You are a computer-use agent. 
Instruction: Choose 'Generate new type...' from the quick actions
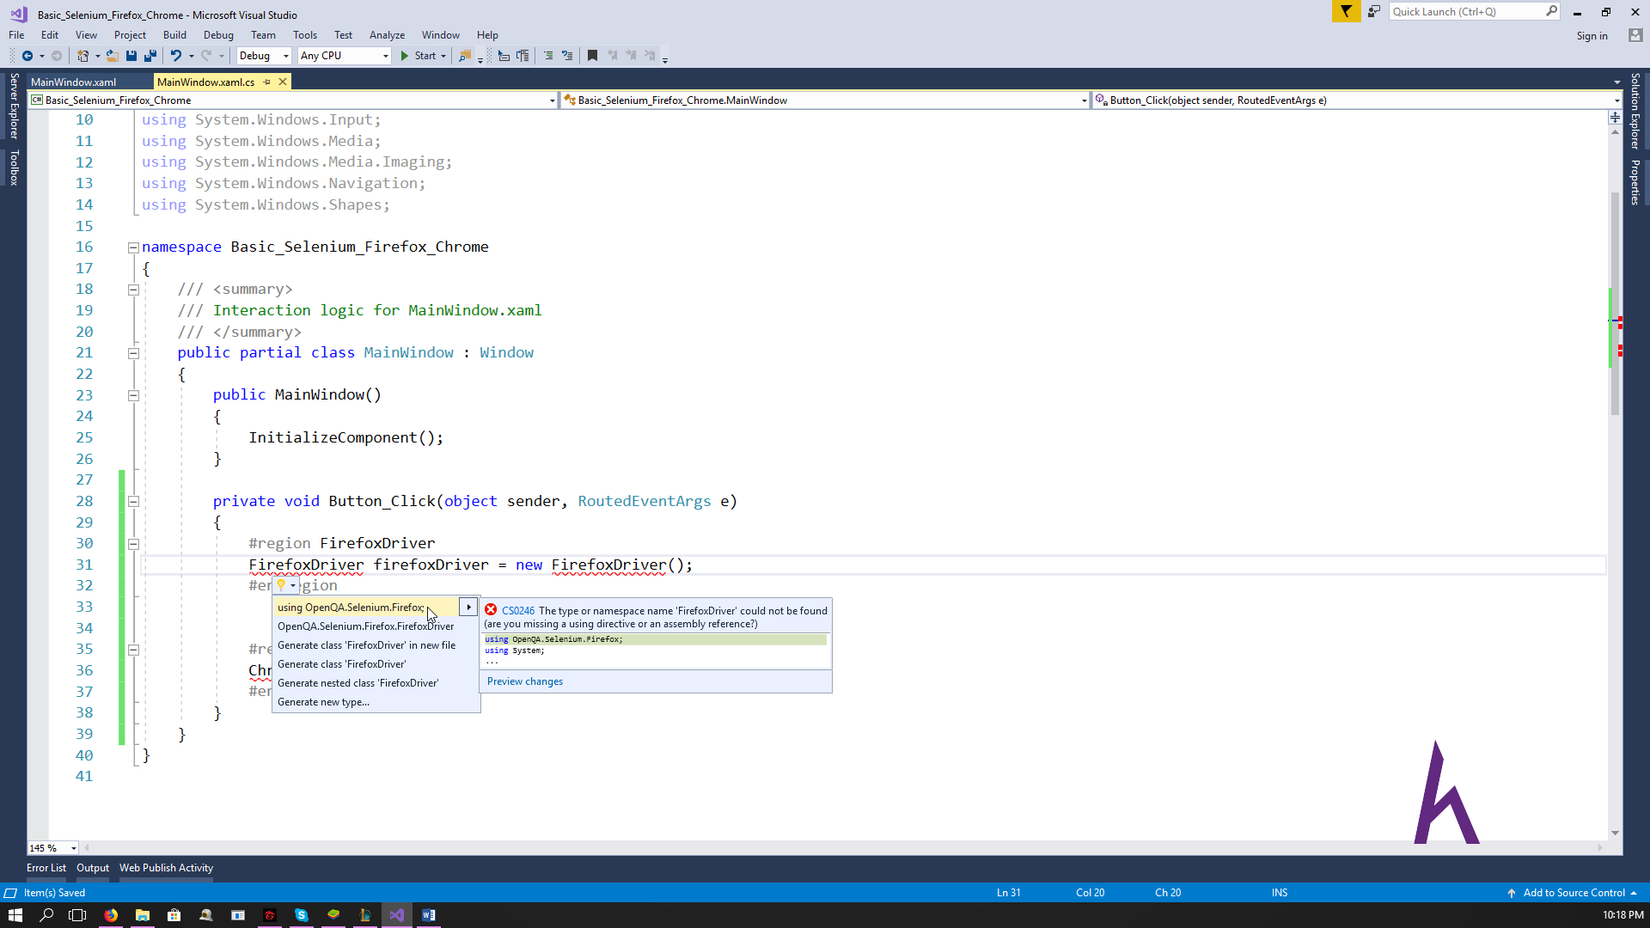point(323,702)
